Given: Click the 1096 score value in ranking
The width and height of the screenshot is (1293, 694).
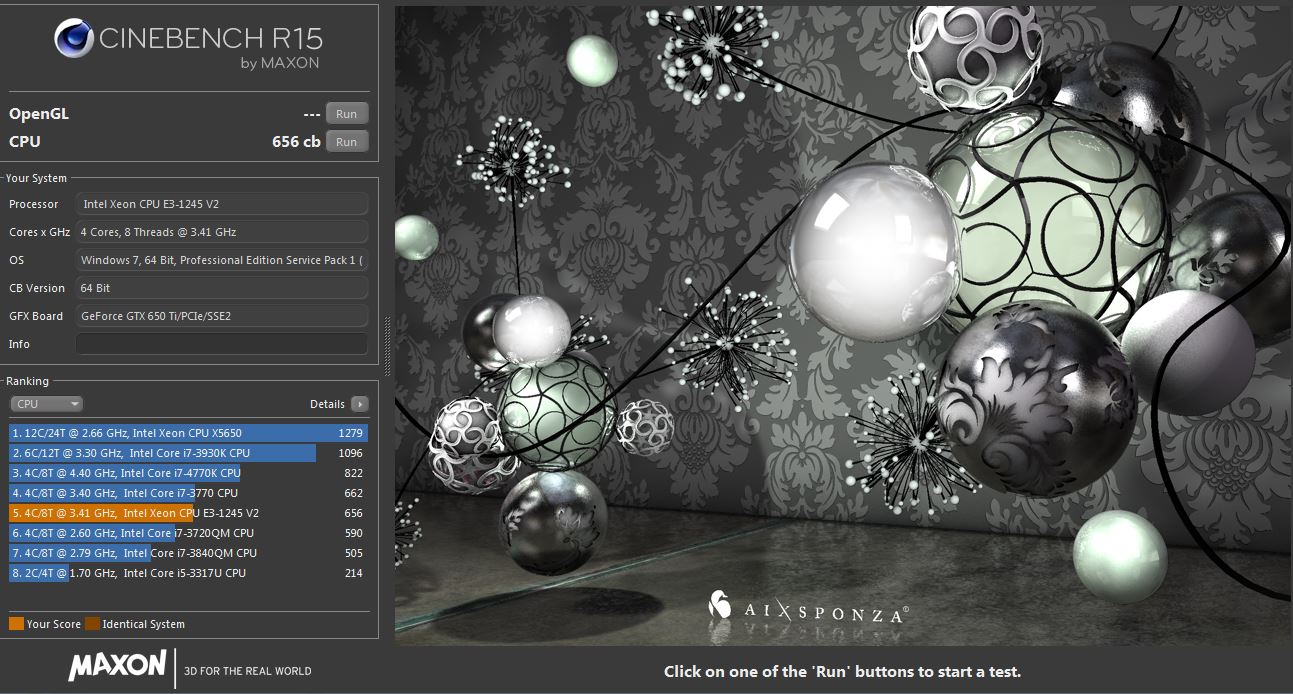Looking at the screenshot, I should pyautogui.click(x=351, y=453).
